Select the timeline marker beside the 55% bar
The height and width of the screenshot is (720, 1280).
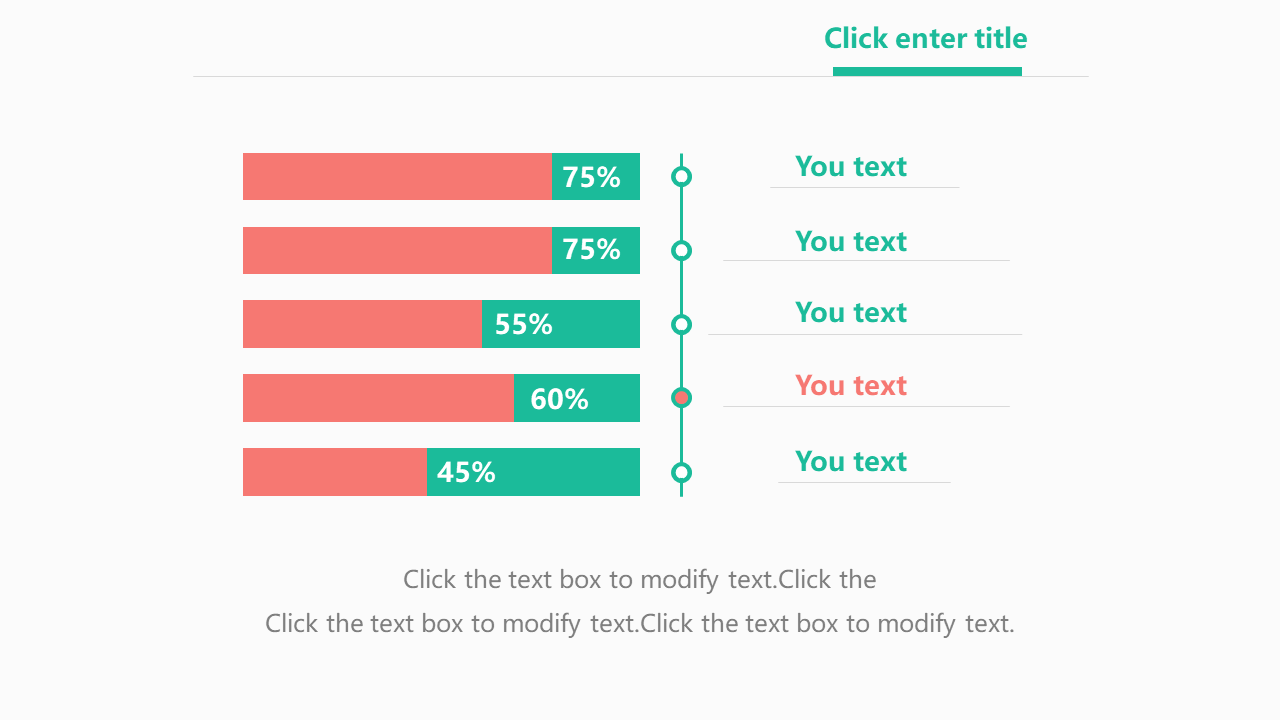point(682,324)
